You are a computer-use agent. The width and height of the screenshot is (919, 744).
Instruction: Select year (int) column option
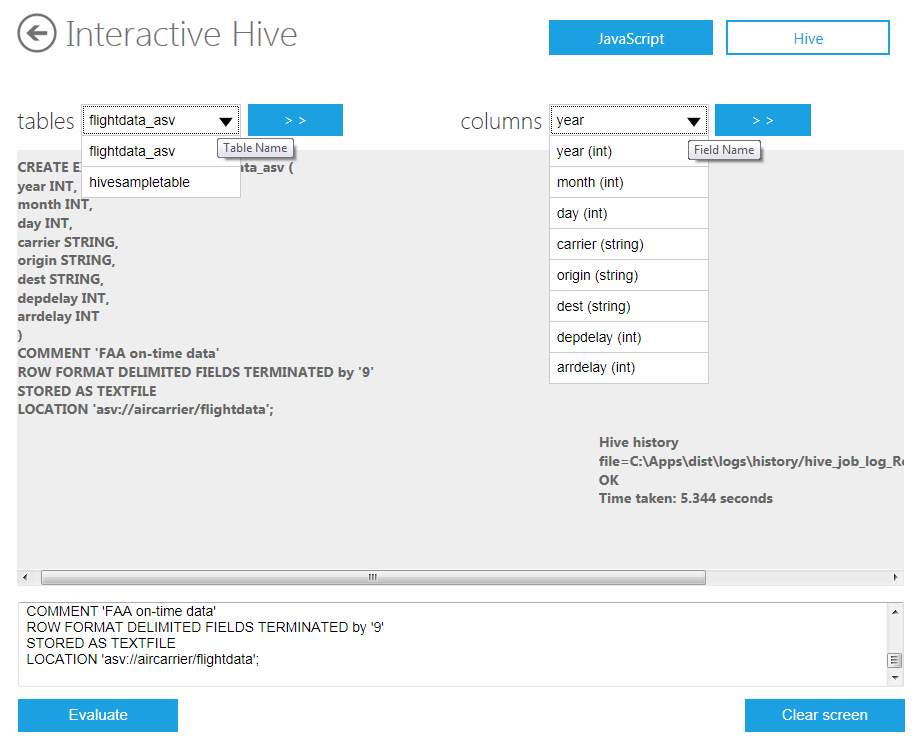pyautogui.click(x=628, y=151)
